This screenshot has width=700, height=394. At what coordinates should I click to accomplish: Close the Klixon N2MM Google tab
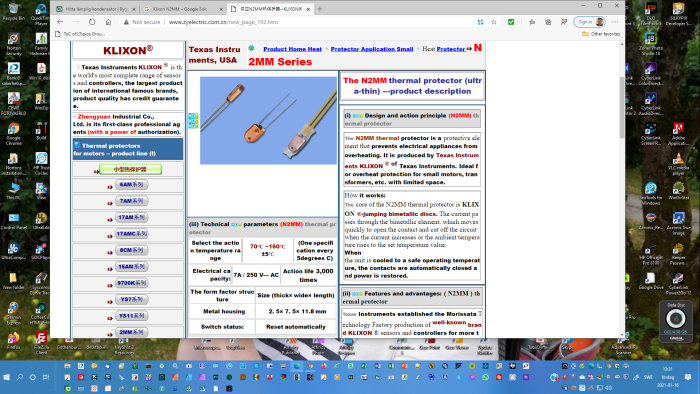pyautogui.click(x=221, y=9)
